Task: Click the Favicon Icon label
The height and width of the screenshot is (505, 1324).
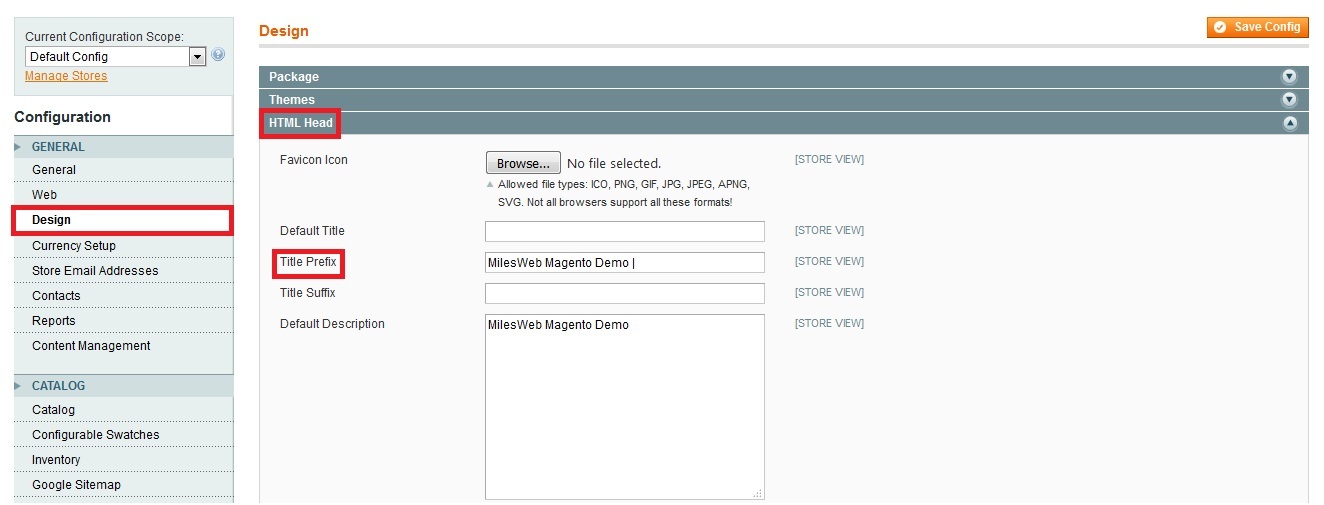Action: 314,160
